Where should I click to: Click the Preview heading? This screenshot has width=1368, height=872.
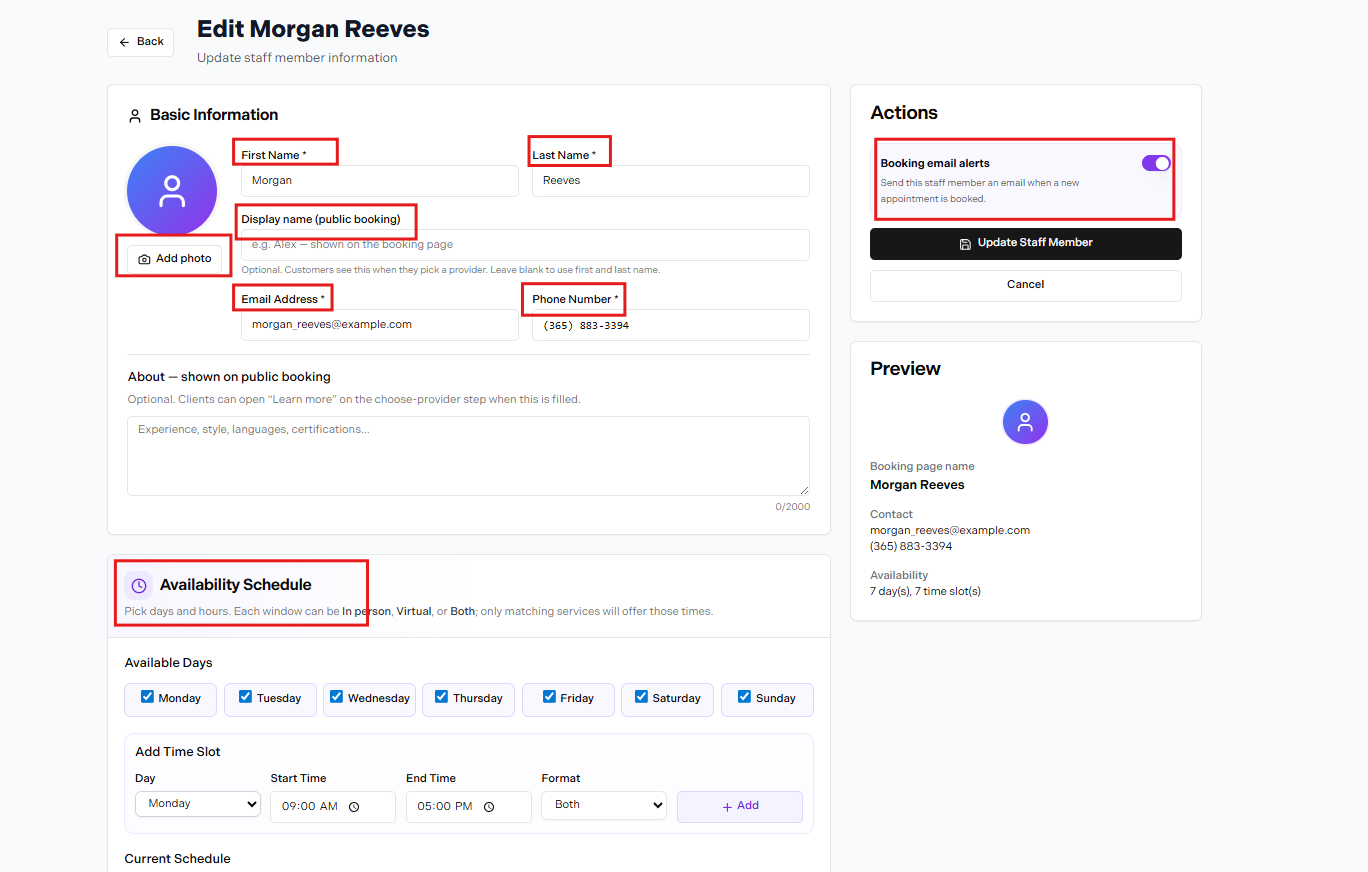click(x=905, y=369)
